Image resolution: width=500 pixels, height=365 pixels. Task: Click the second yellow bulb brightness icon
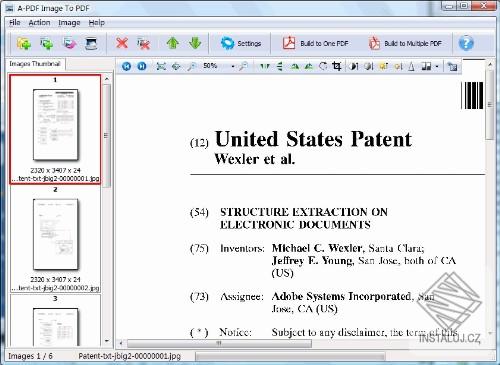click(x=398, y=66)
